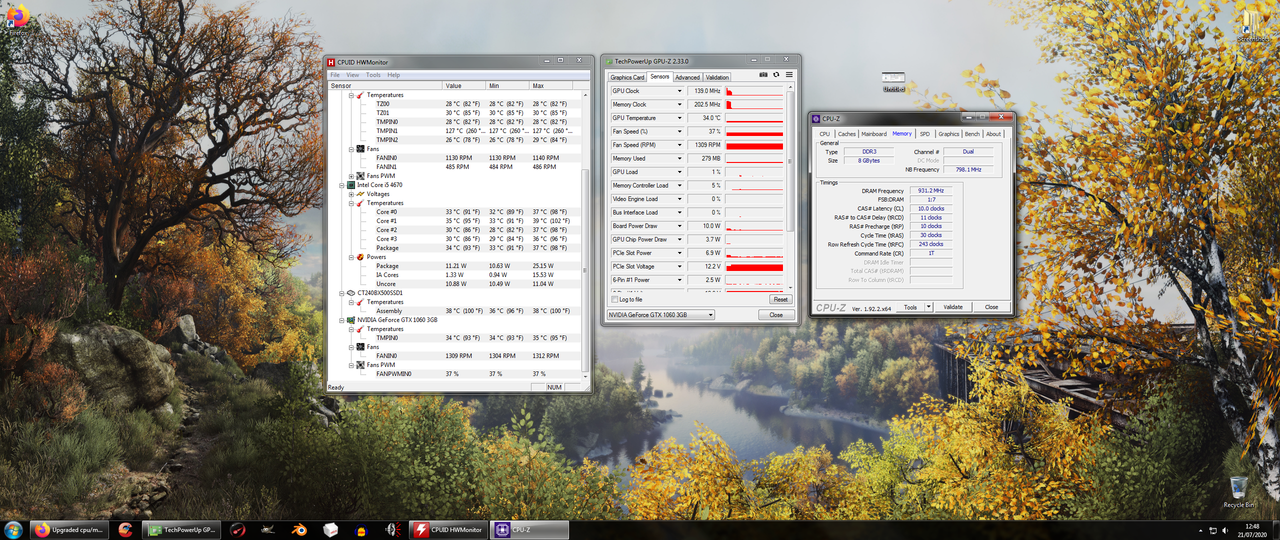This screenshot has width=1280, height=540.
Task: Switch to the Firefox 'Upgraded cpu/m...' taskbar window
Action: (69, 530)
